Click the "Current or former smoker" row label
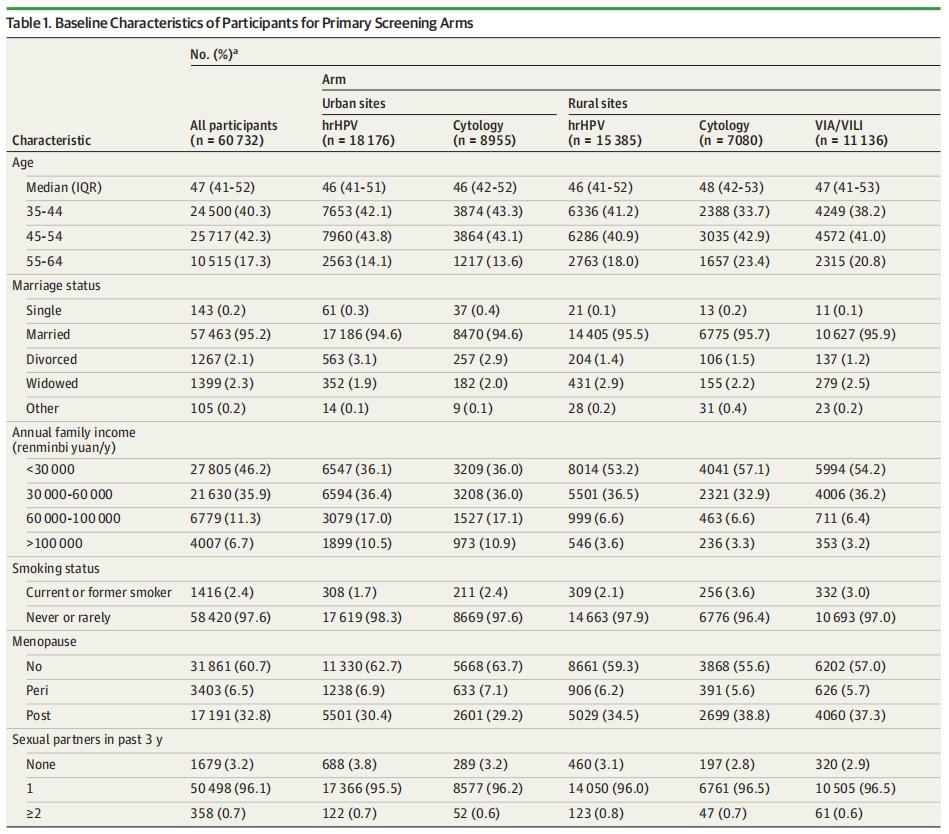Viewport: 949px width, 834px height. [x=99, y=593]
